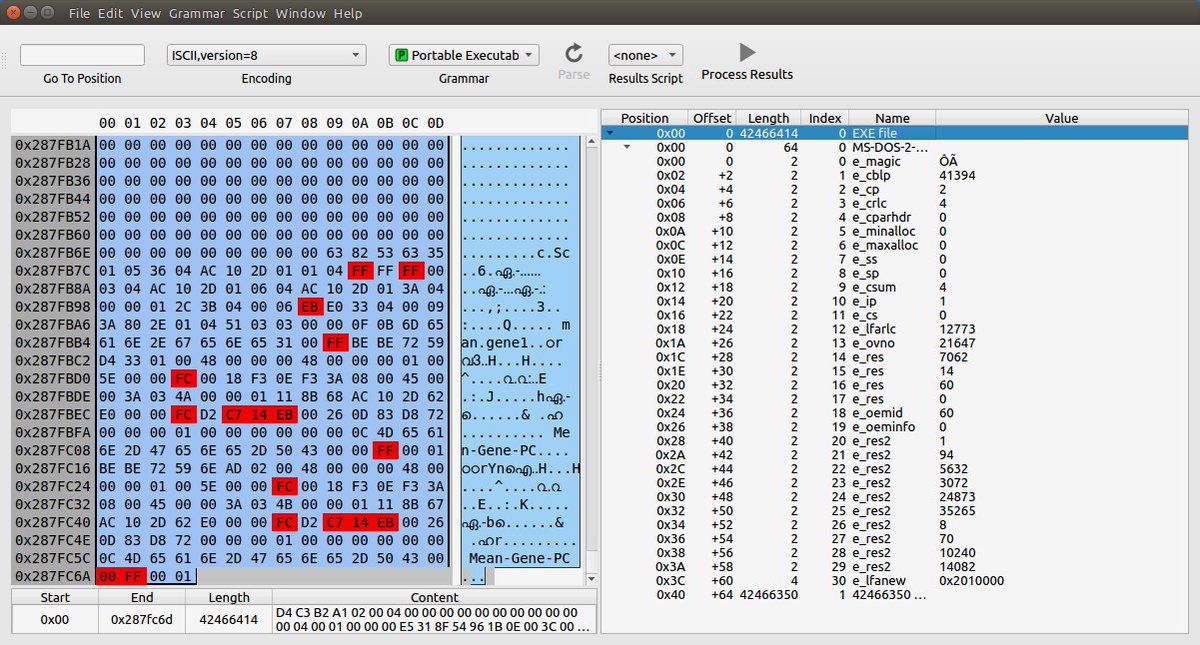This screenshot has width=1200, height=645.
Task: Click the Position column header
Action: coord(645,118)
